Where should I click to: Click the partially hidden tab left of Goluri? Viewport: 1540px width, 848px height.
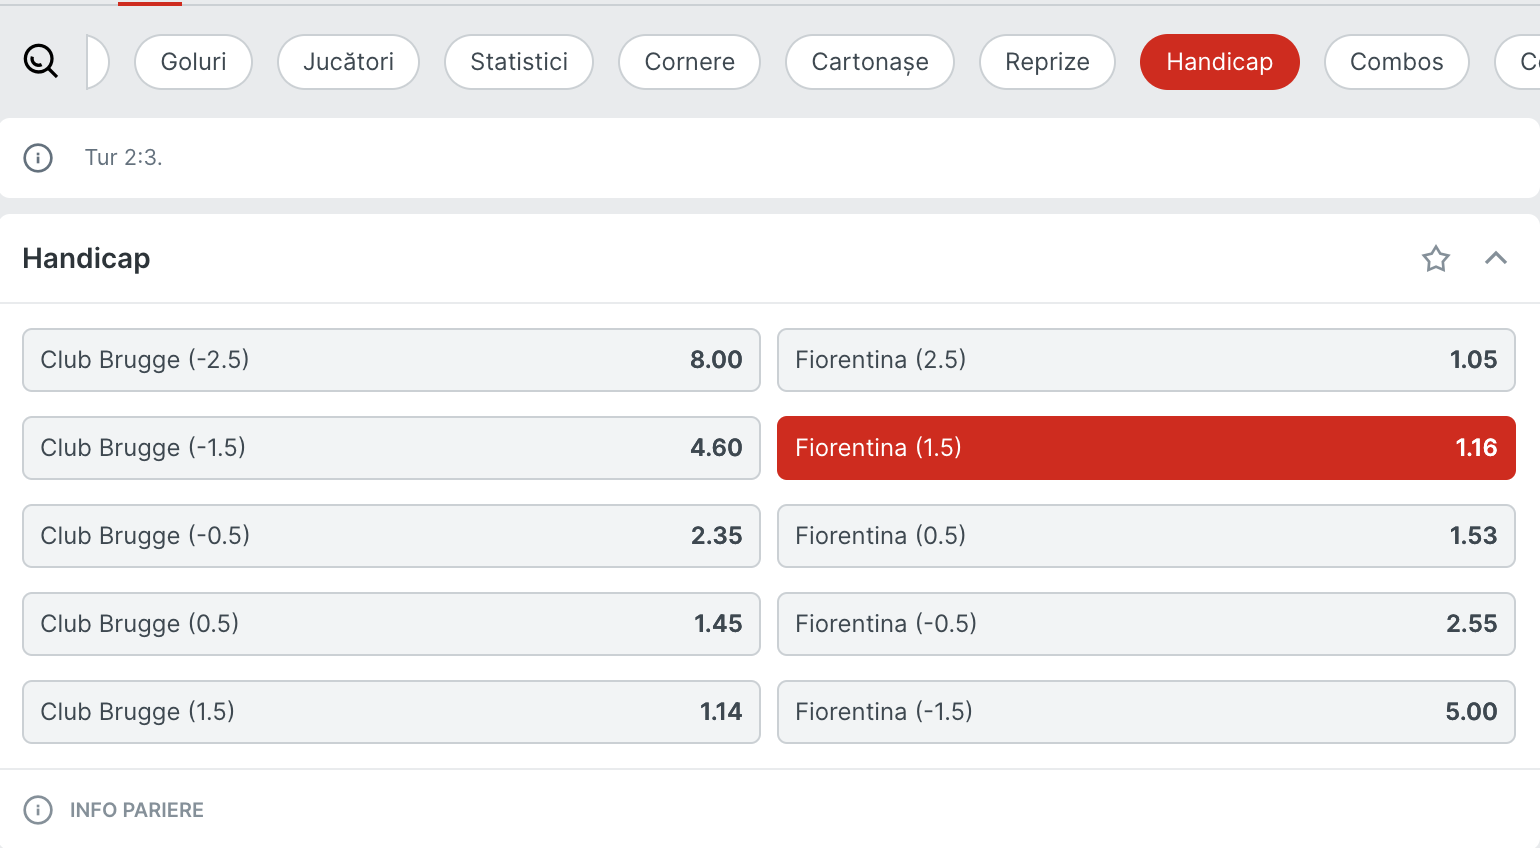click(98, 62)
